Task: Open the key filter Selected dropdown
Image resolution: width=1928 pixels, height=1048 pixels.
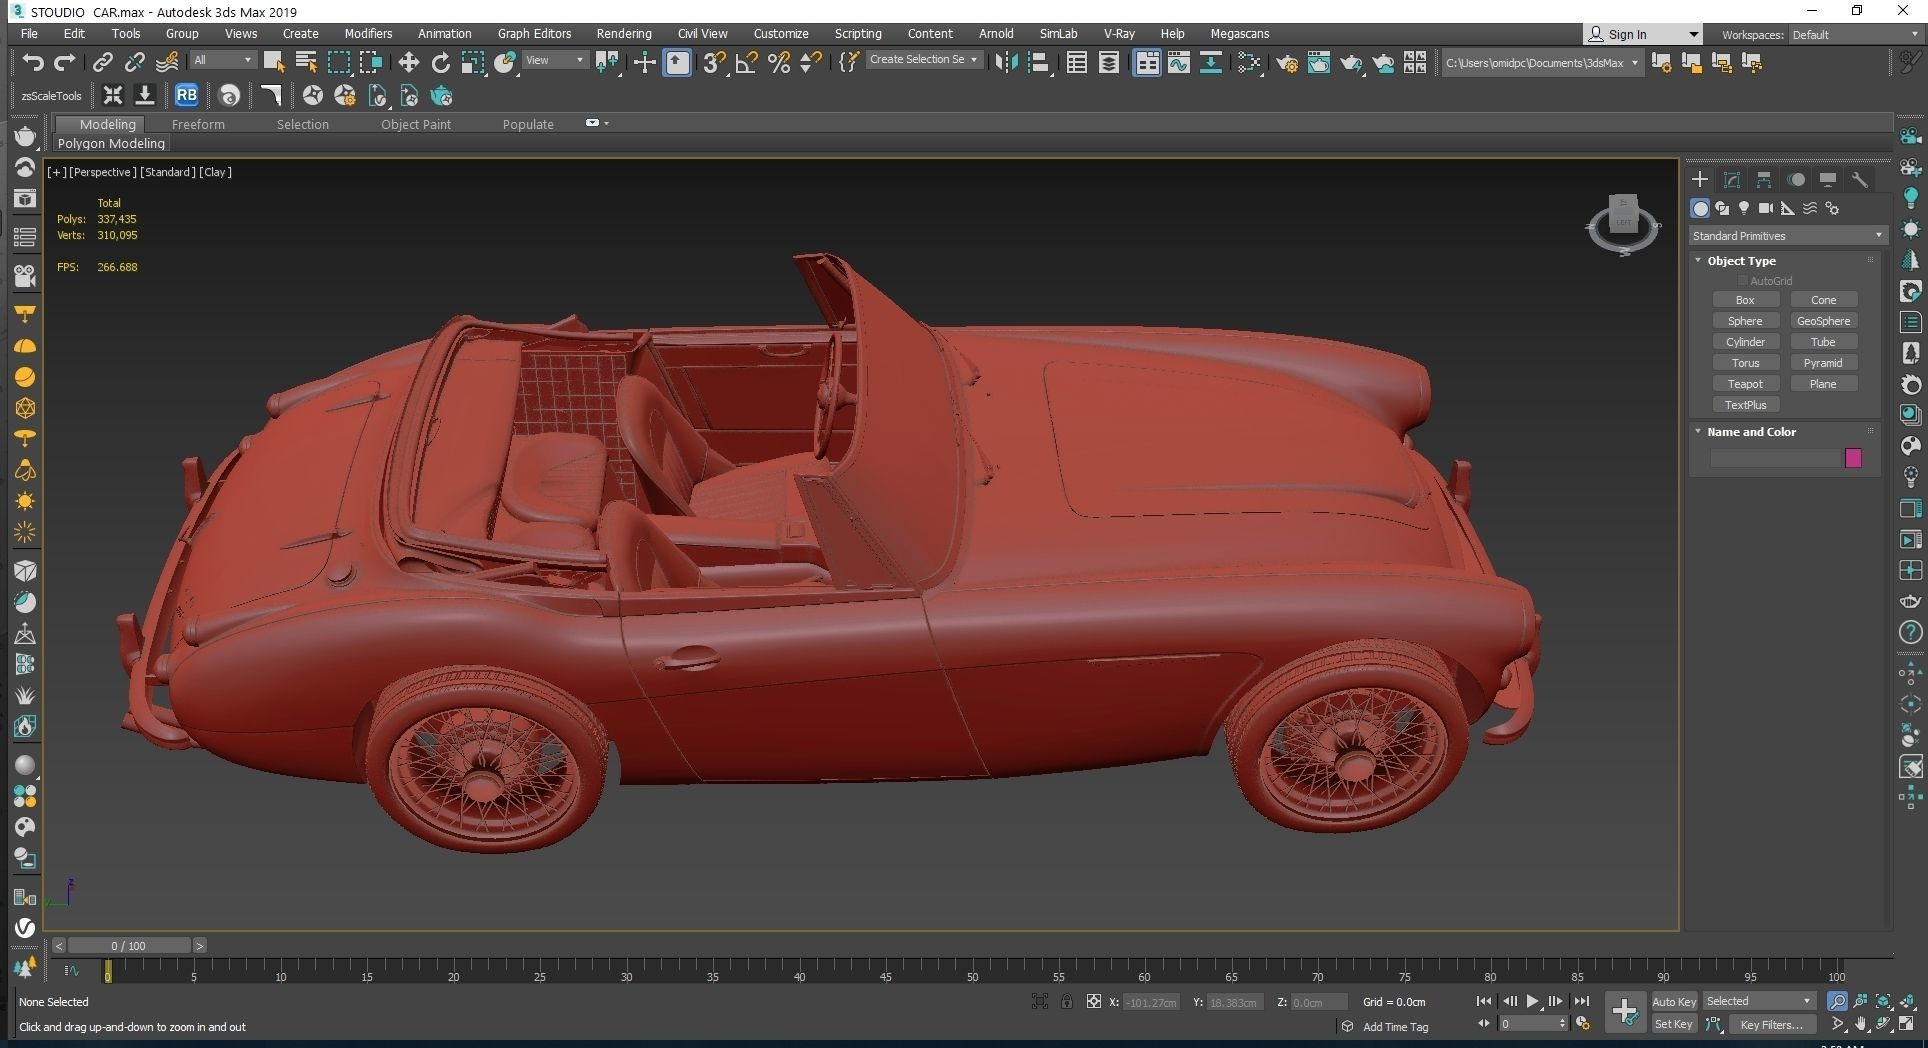Action: point(1759,1001)
